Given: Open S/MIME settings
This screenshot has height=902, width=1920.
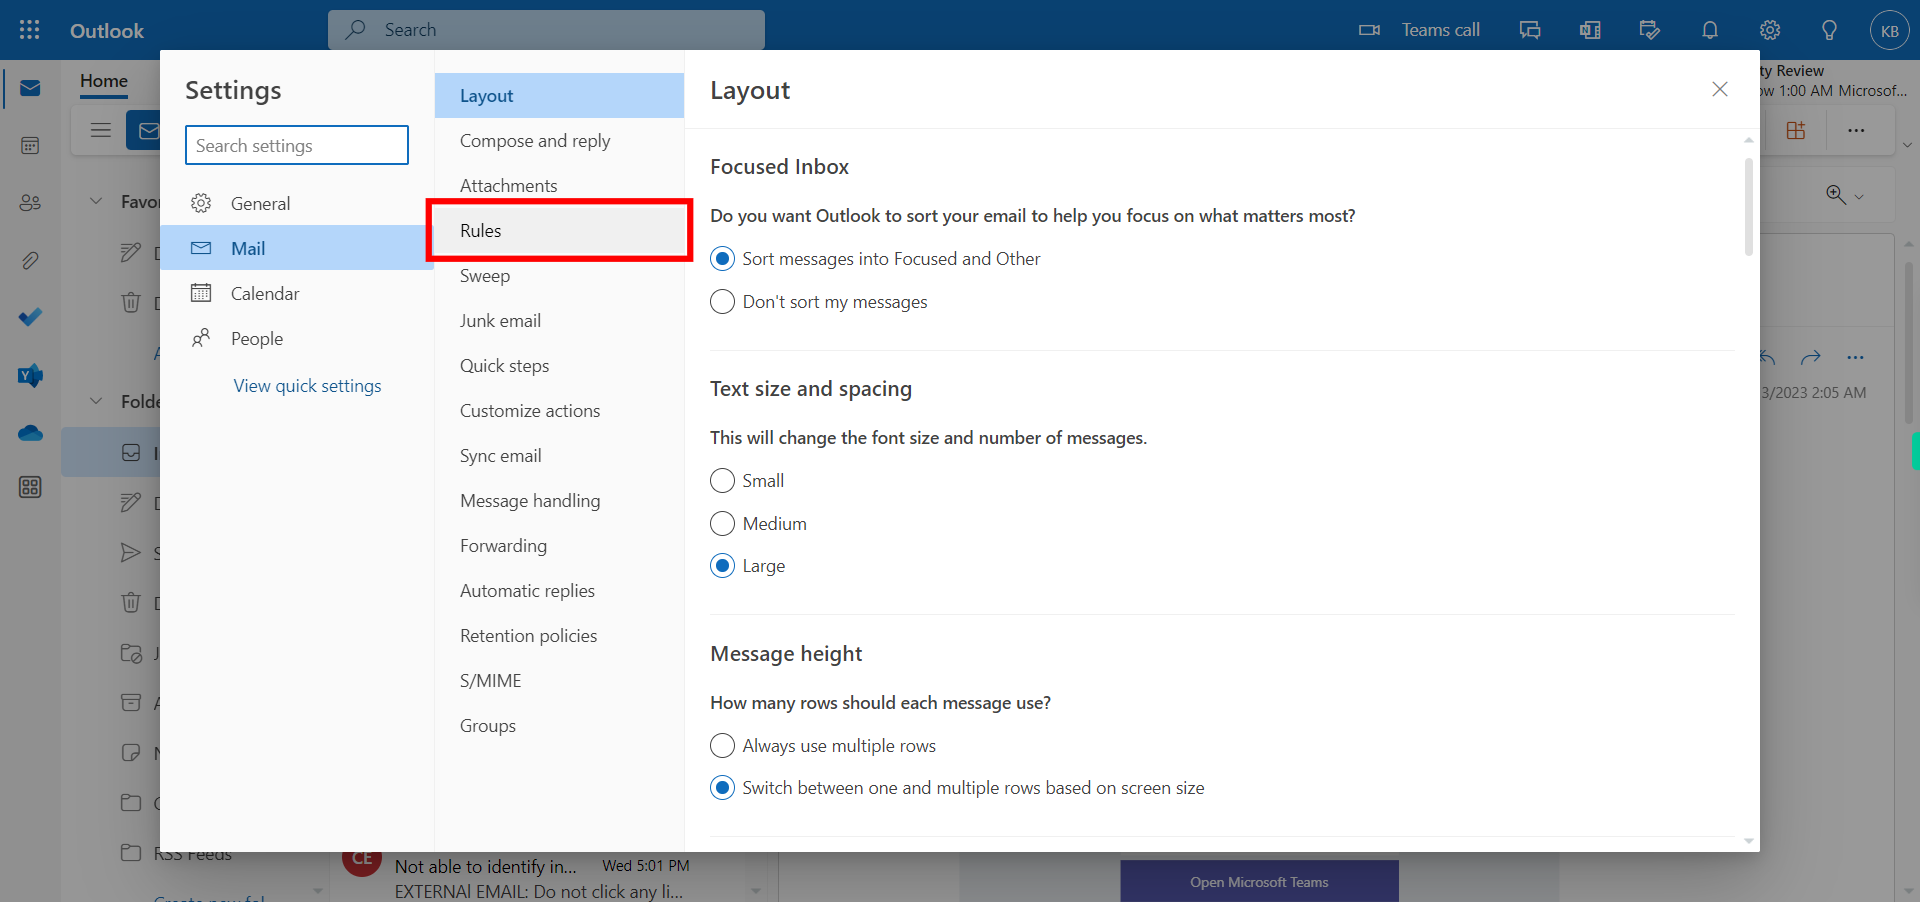Looking at the screenshot, I should (559, 681).
